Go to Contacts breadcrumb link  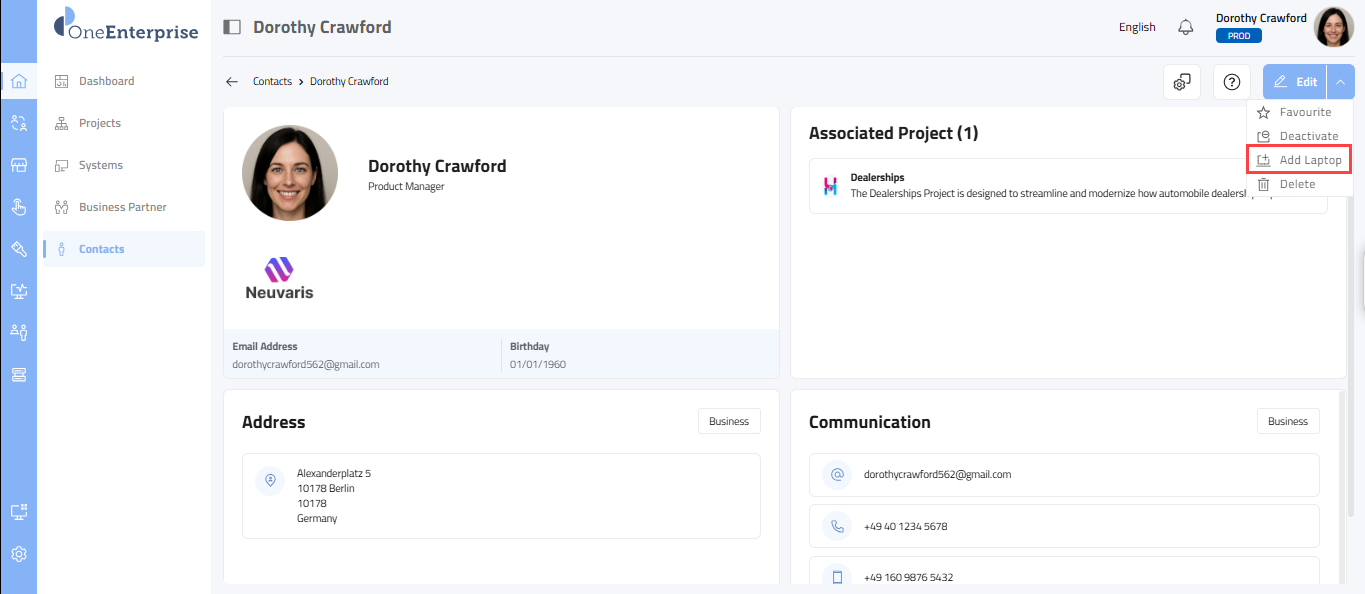[x=272, y=82]
